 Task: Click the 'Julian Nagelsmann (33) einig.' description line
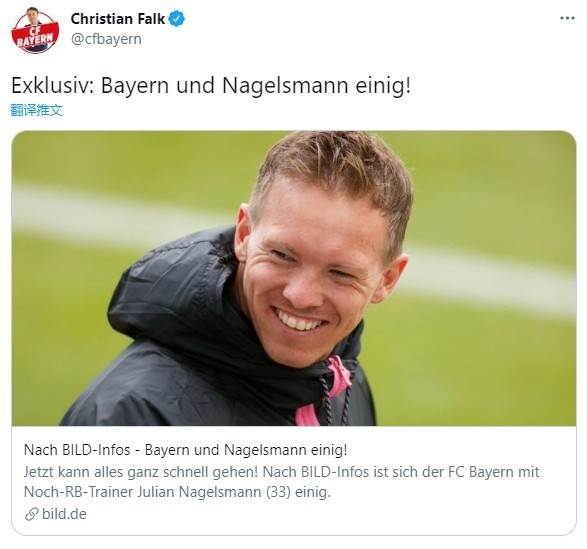point(234,492)
